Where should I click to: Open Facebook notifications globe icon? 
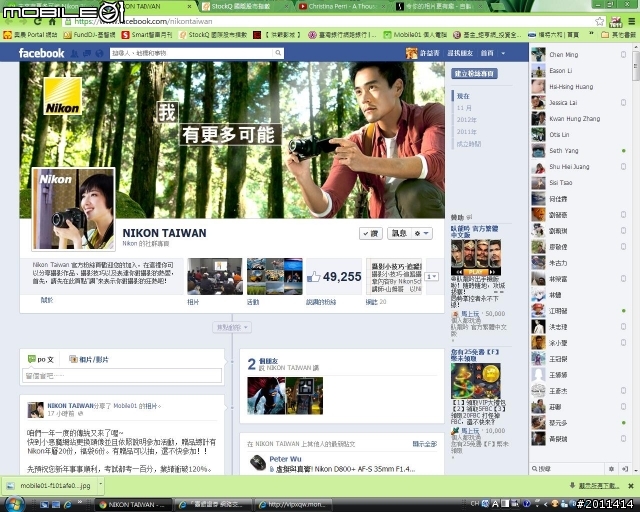tap(99, 53)
